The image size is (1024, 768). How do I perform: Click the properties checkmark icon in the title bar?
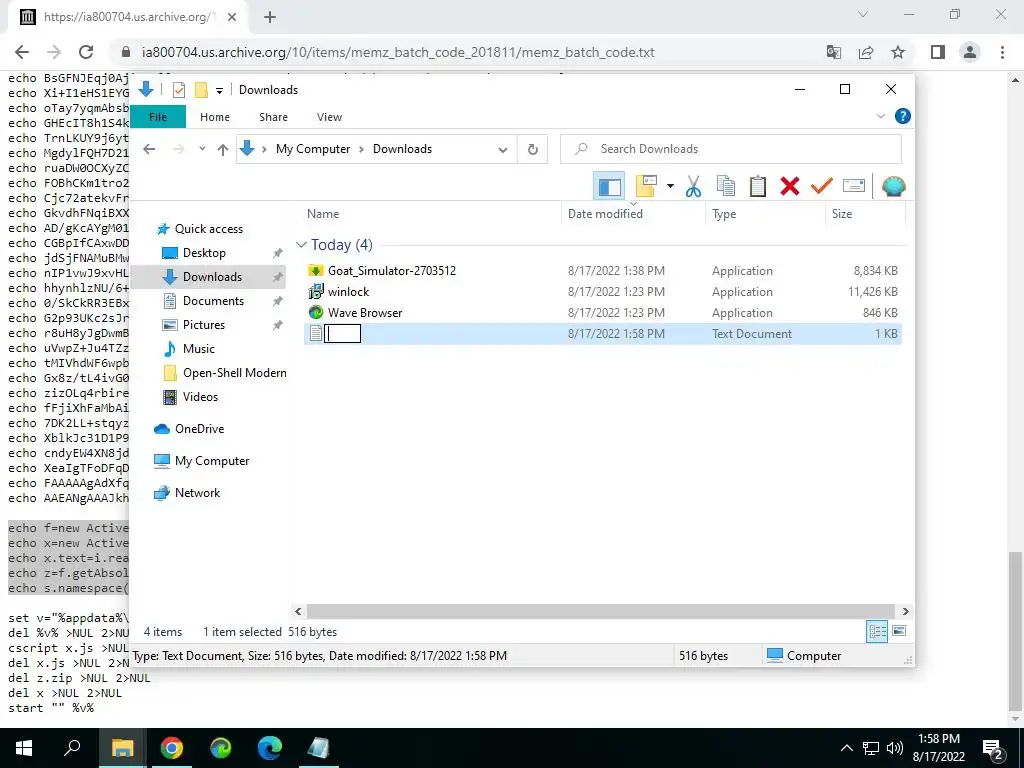coord(178,89)
